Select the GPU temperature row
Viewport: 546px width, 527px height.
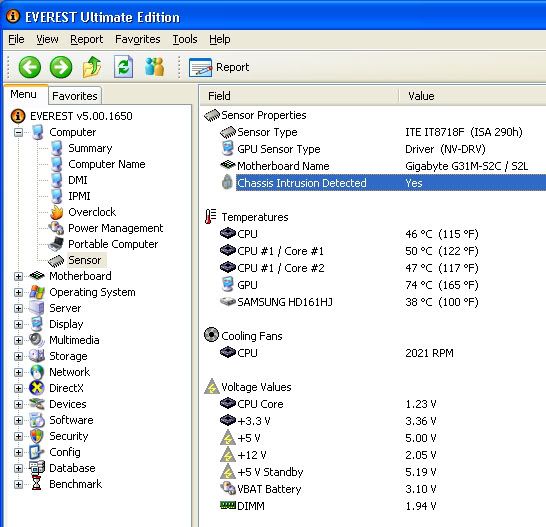click(383, 285)
